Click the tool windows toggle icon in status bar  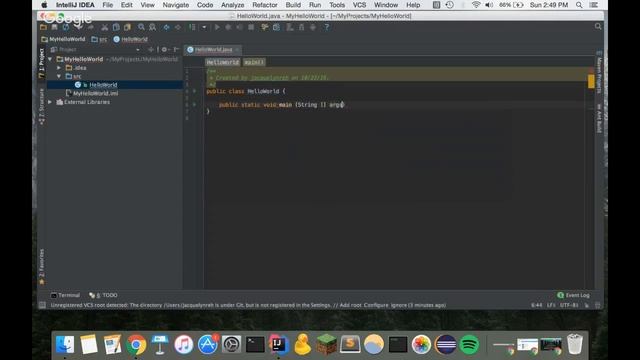click(42, 305)
